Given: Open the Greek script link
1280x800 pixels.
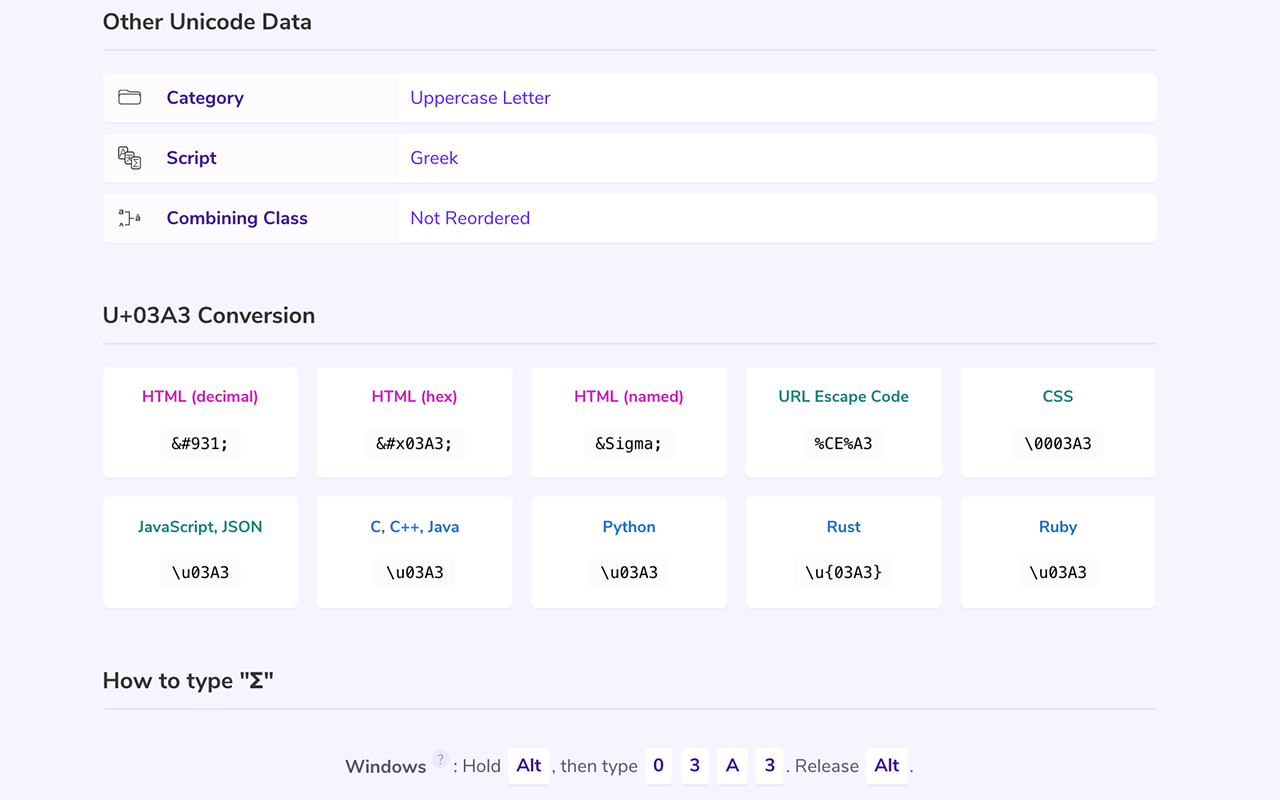Looking at the screenshot, I should 434,158.
